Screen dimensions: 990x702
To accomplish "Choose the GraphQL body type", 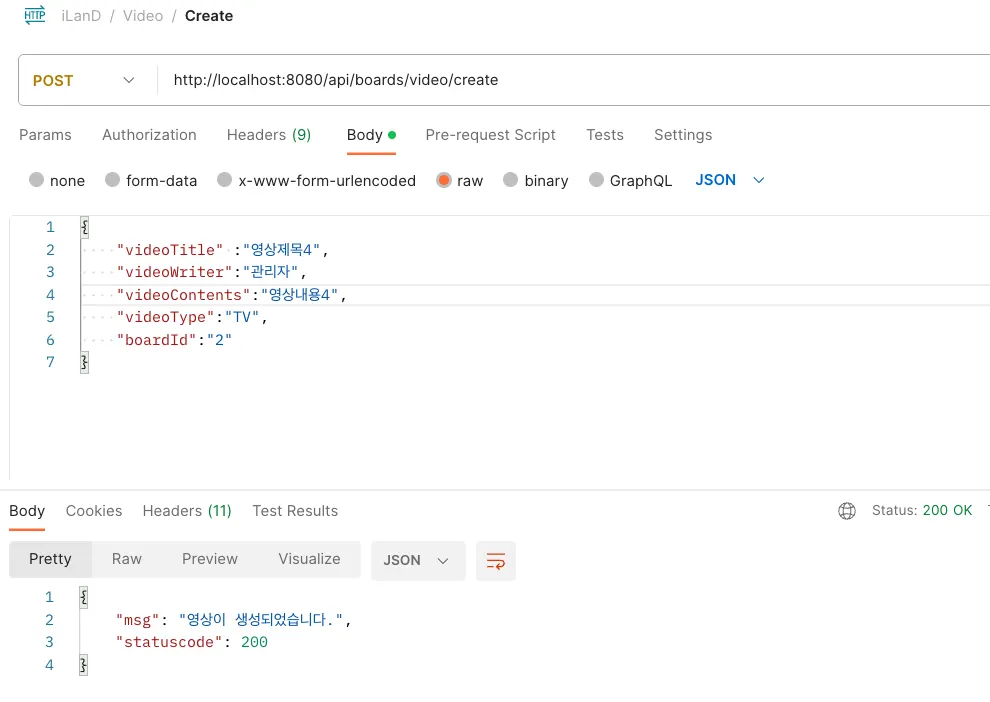I will [x=597, y=180].
